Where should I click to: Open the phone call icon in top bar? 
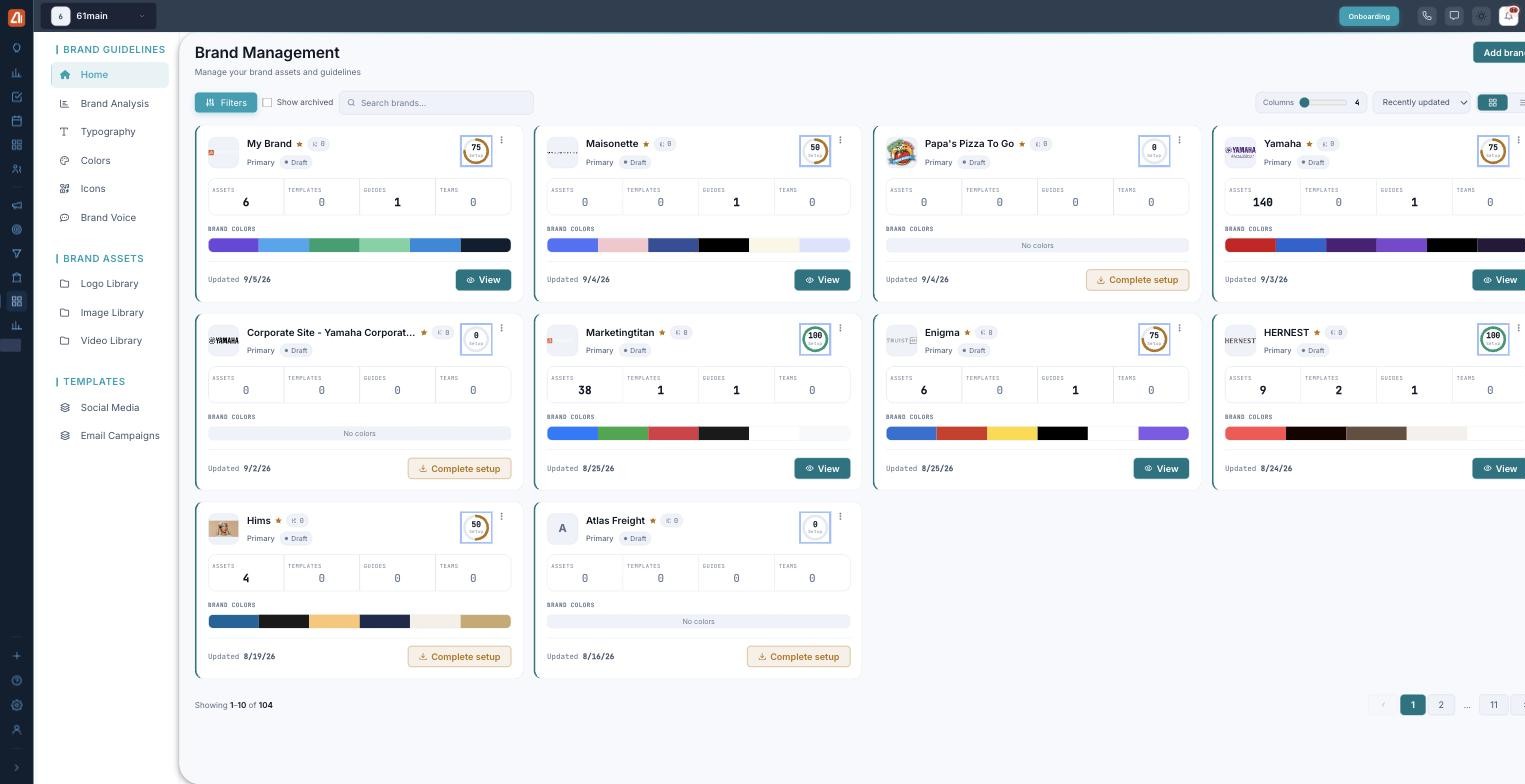[1427, 16]
